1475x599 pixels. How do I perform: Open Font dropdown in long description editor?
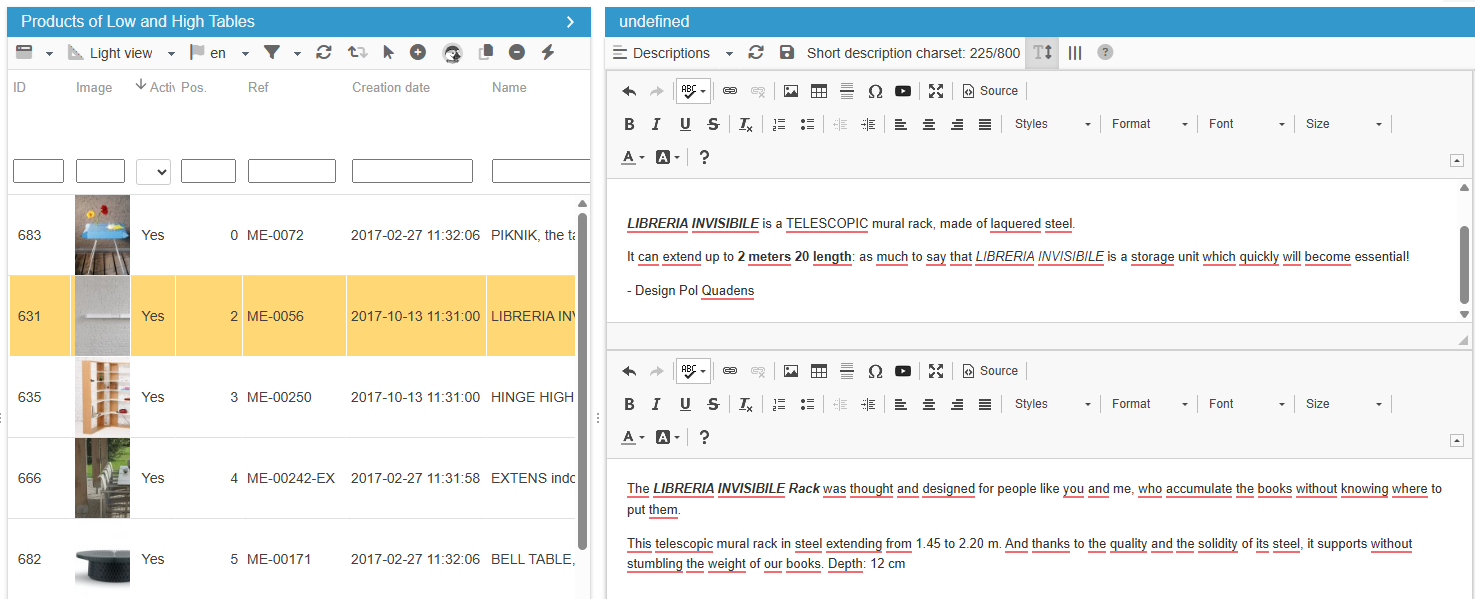coord(1246,404)
